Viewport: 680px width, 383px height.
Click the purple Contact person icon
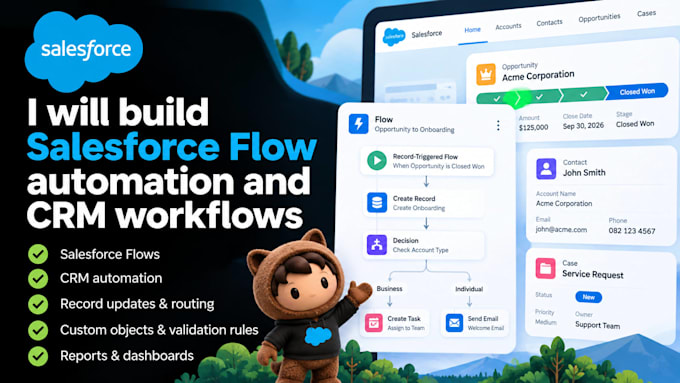tap(546, 168)
